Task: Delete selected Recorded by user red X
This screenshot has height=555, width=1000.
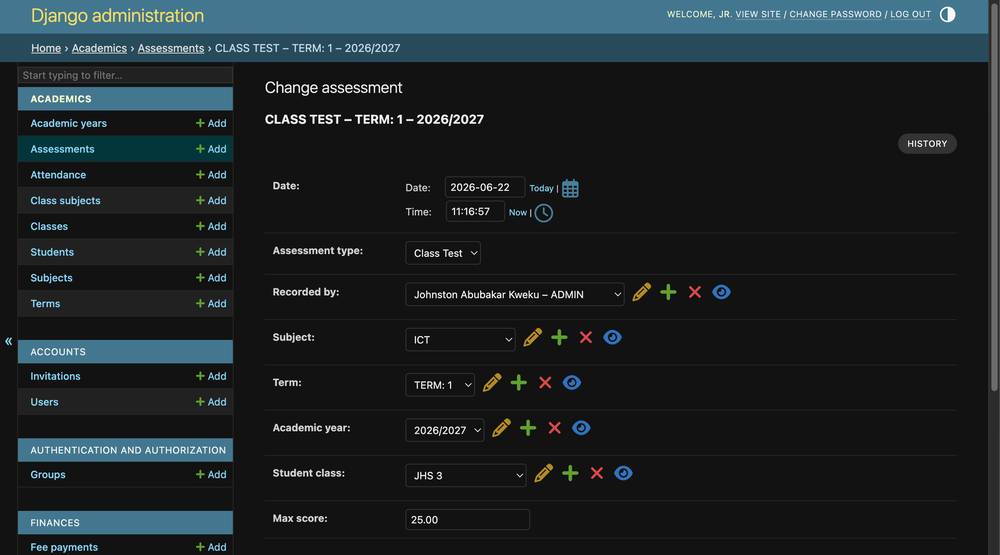Action: point(695,292)
